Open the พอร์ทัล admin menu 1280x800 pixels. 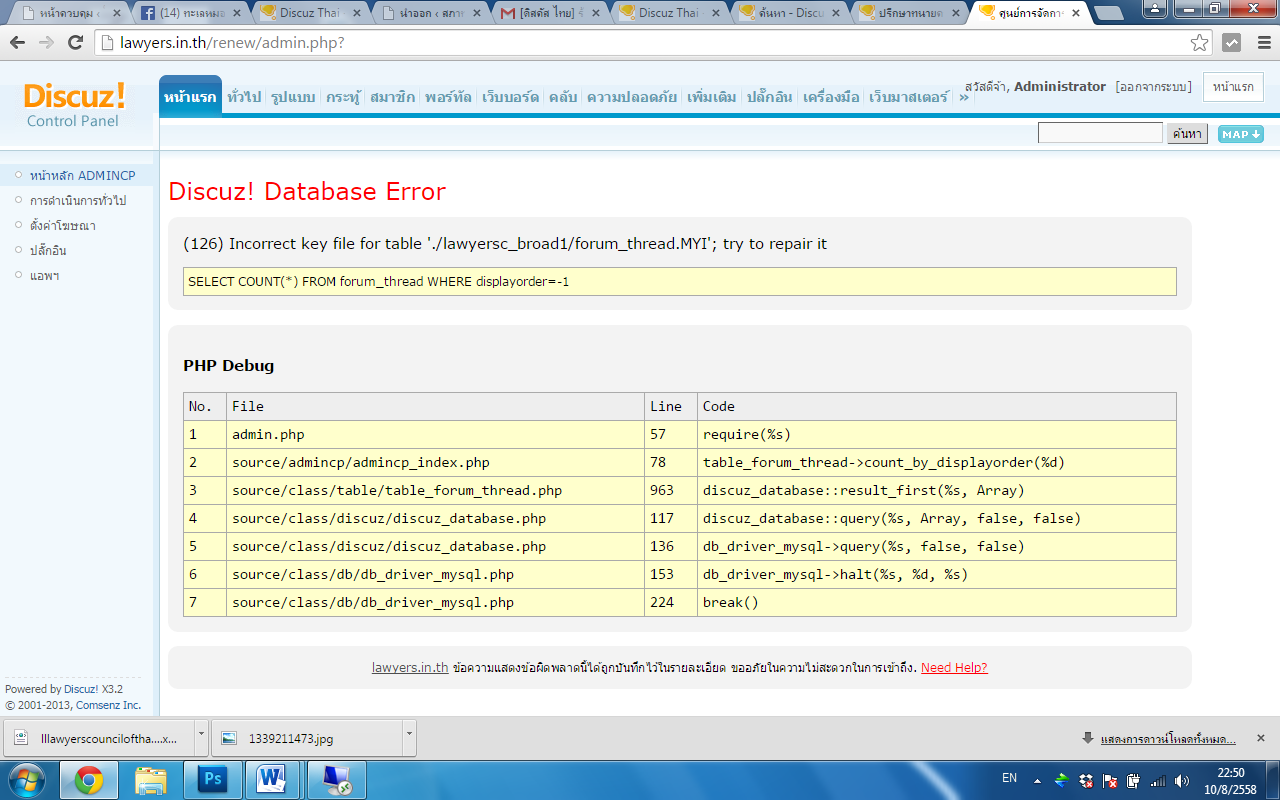(449, 97)
